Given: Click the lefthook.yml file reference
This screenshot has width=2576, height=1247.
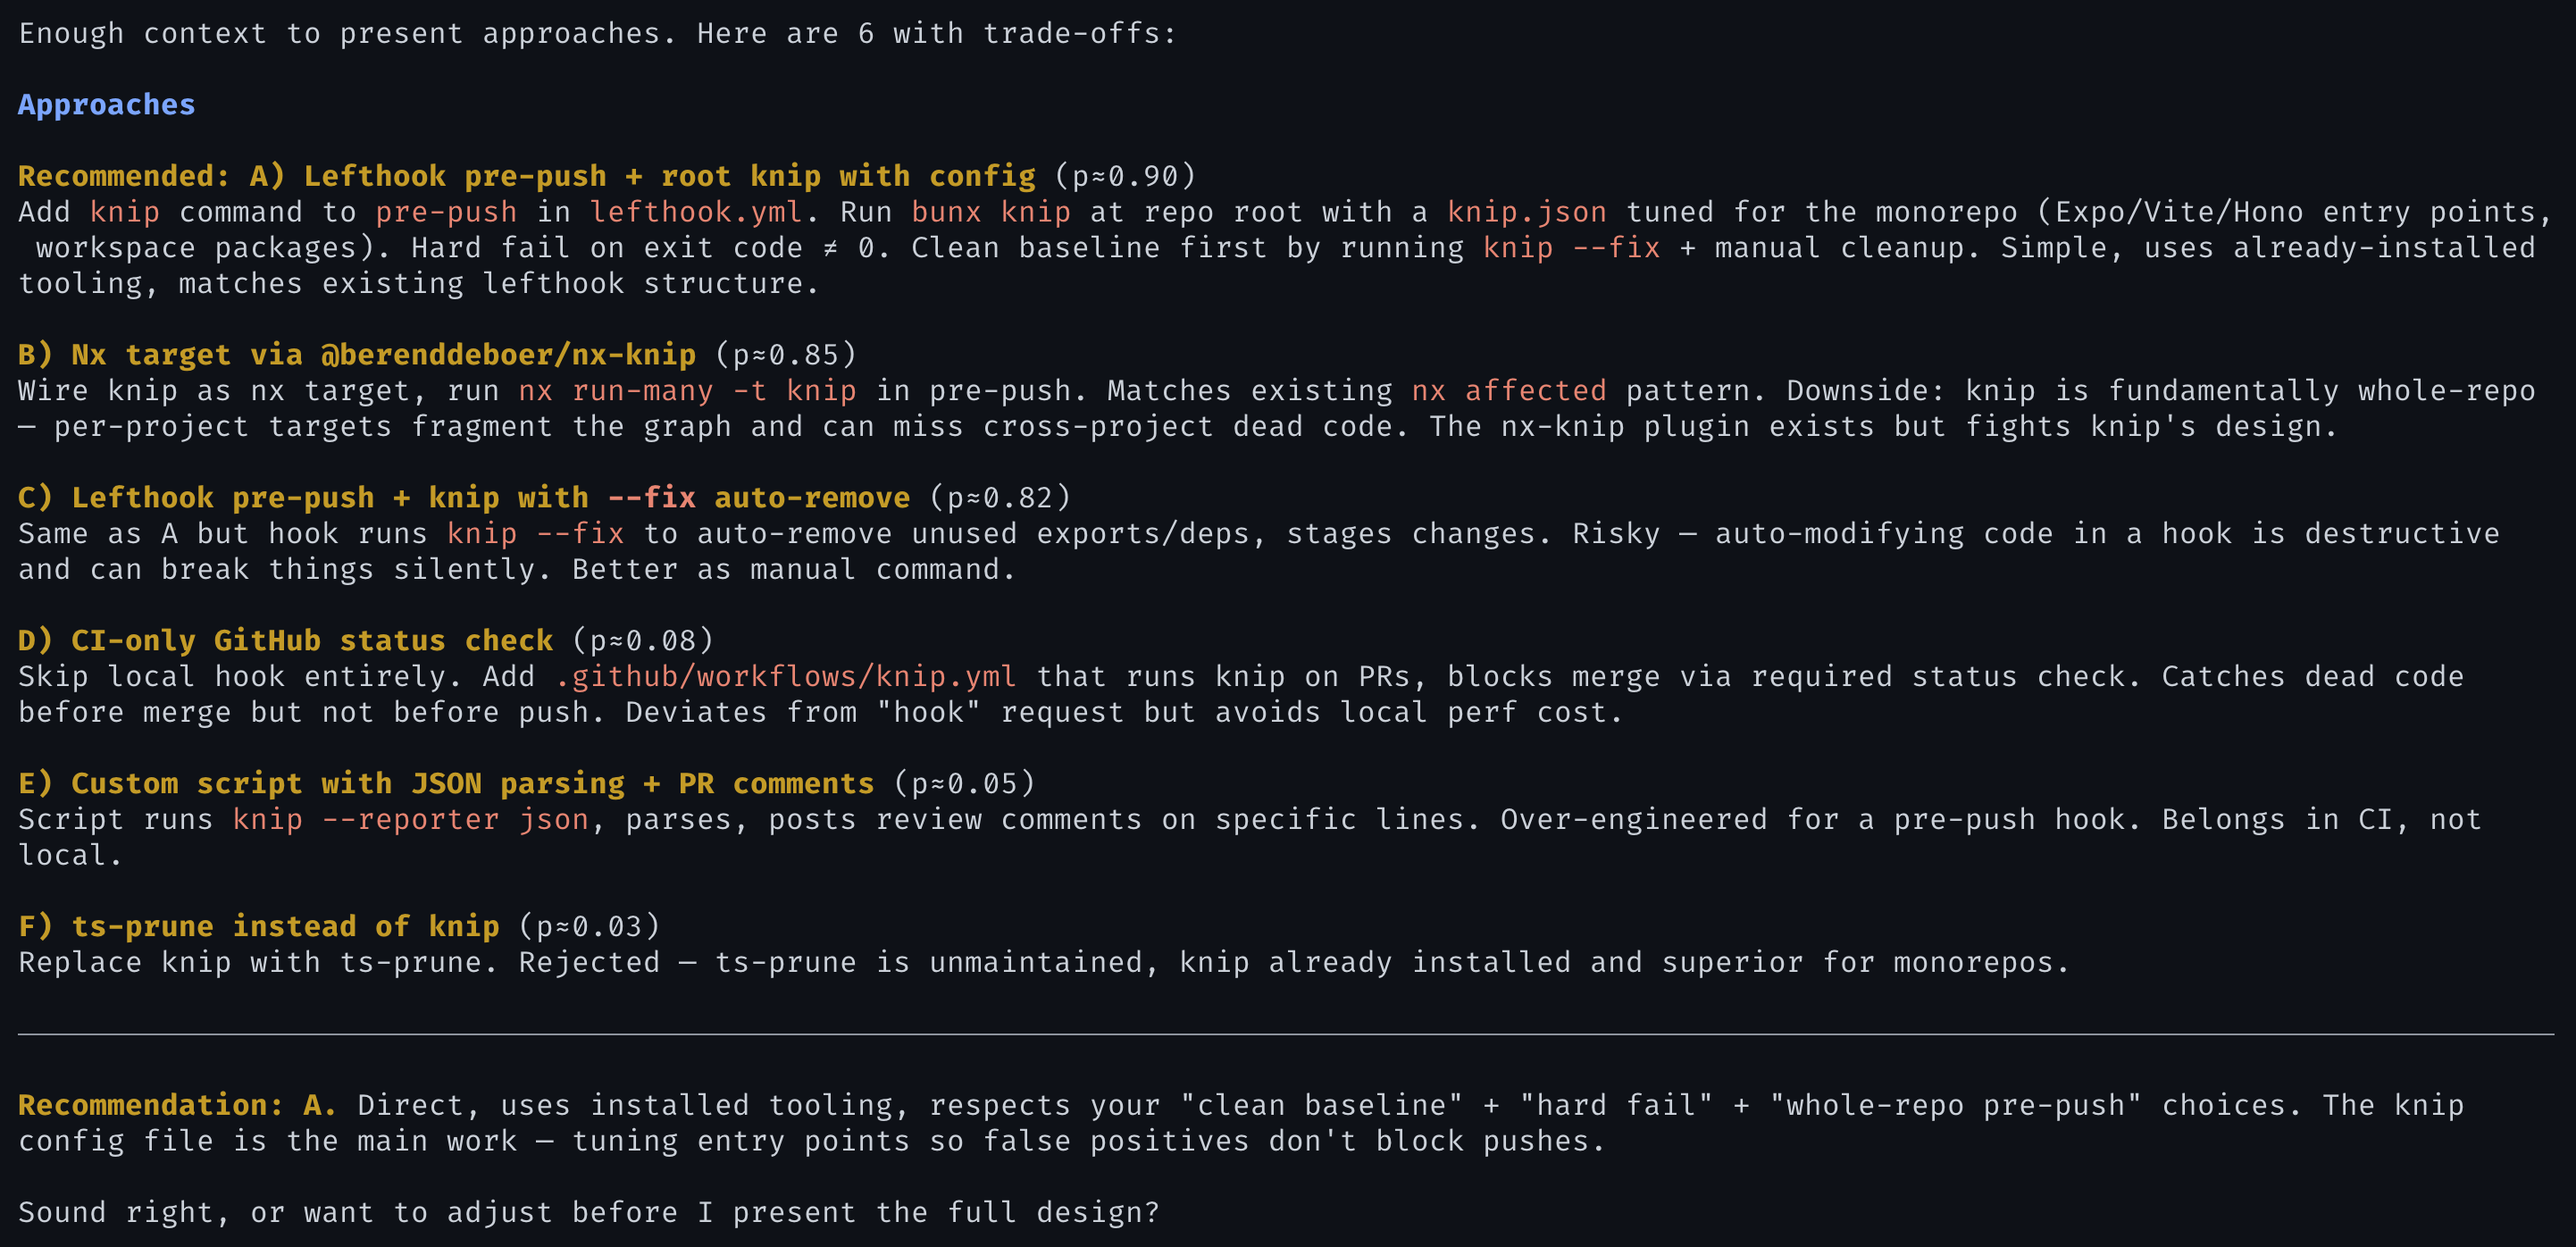Looking at the screenshot, I should tap(696, 212).
